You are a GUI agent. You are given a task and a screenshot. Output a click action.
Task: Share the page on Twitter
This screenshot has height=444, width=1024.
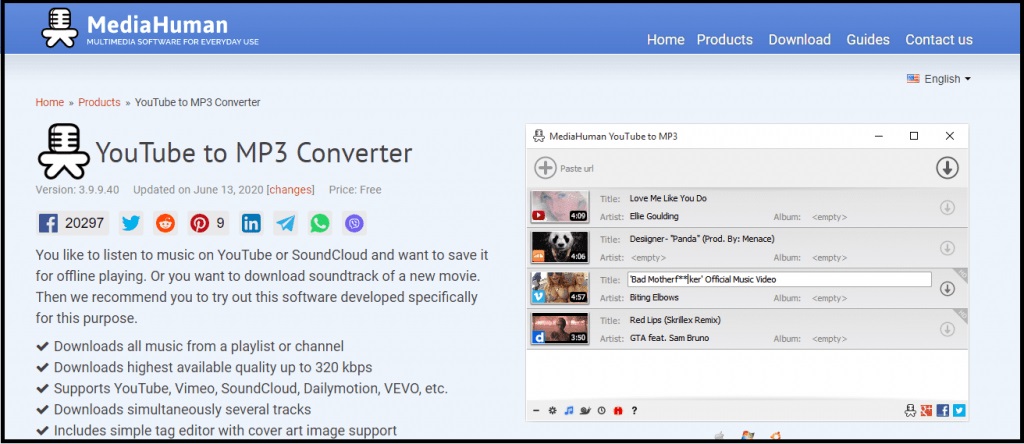point(131,223)
